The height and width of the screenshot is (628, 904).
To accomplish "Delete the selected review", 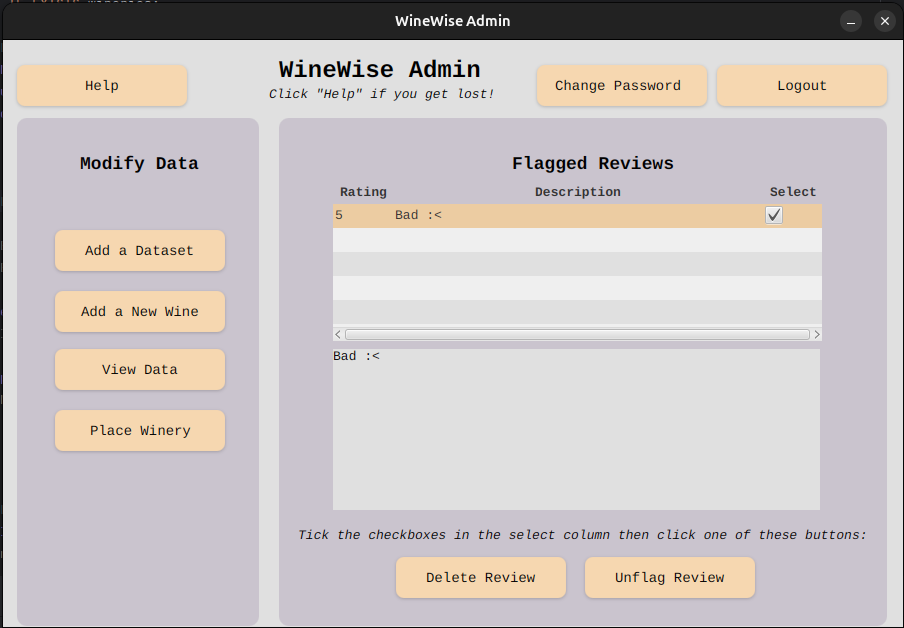I will point(481,577).
